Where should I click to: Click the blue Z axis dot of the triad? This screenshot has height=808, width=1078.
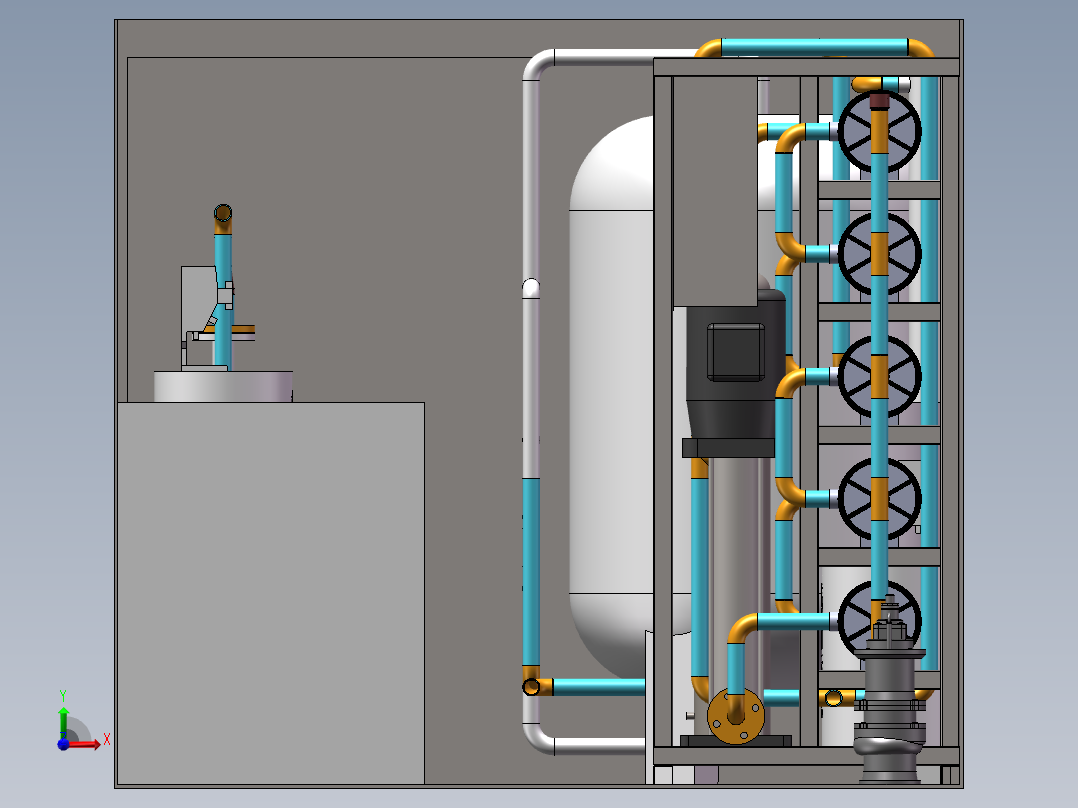63,744
